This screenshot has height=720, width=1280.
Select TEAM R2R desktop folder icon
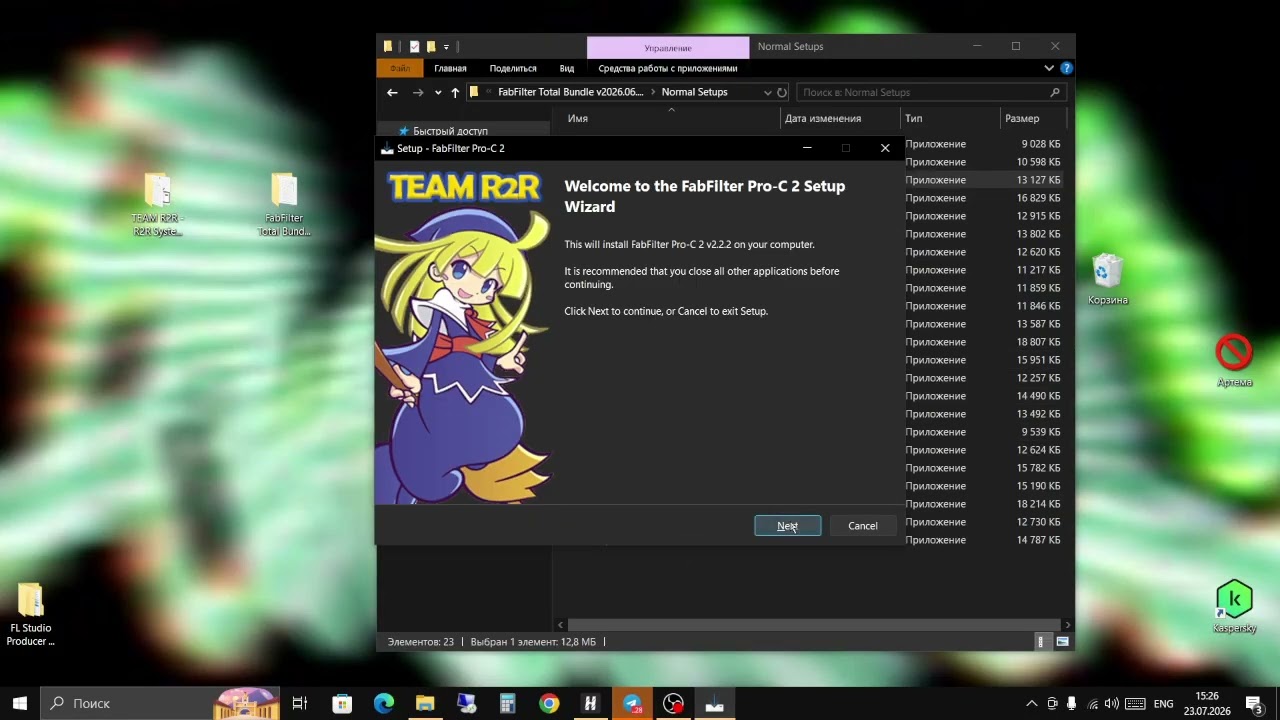click(x=158, y=205)
